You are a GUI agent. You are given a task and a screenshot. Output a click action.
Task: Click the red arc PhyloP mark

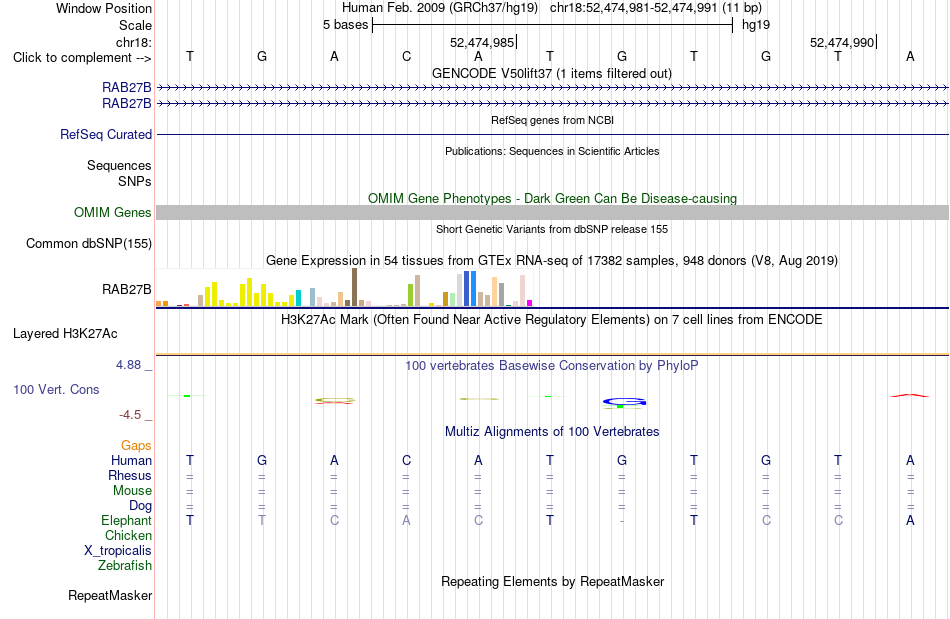pos(909,396)
